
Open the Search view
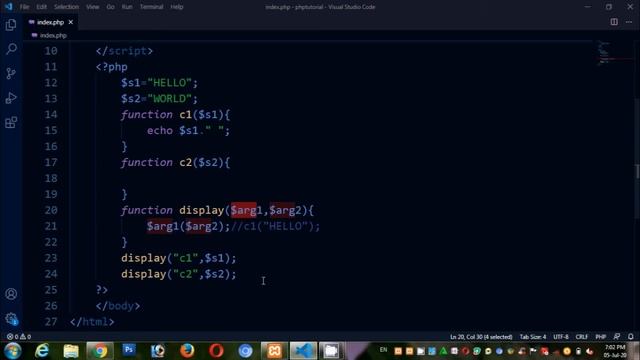(x=11, y=49)
